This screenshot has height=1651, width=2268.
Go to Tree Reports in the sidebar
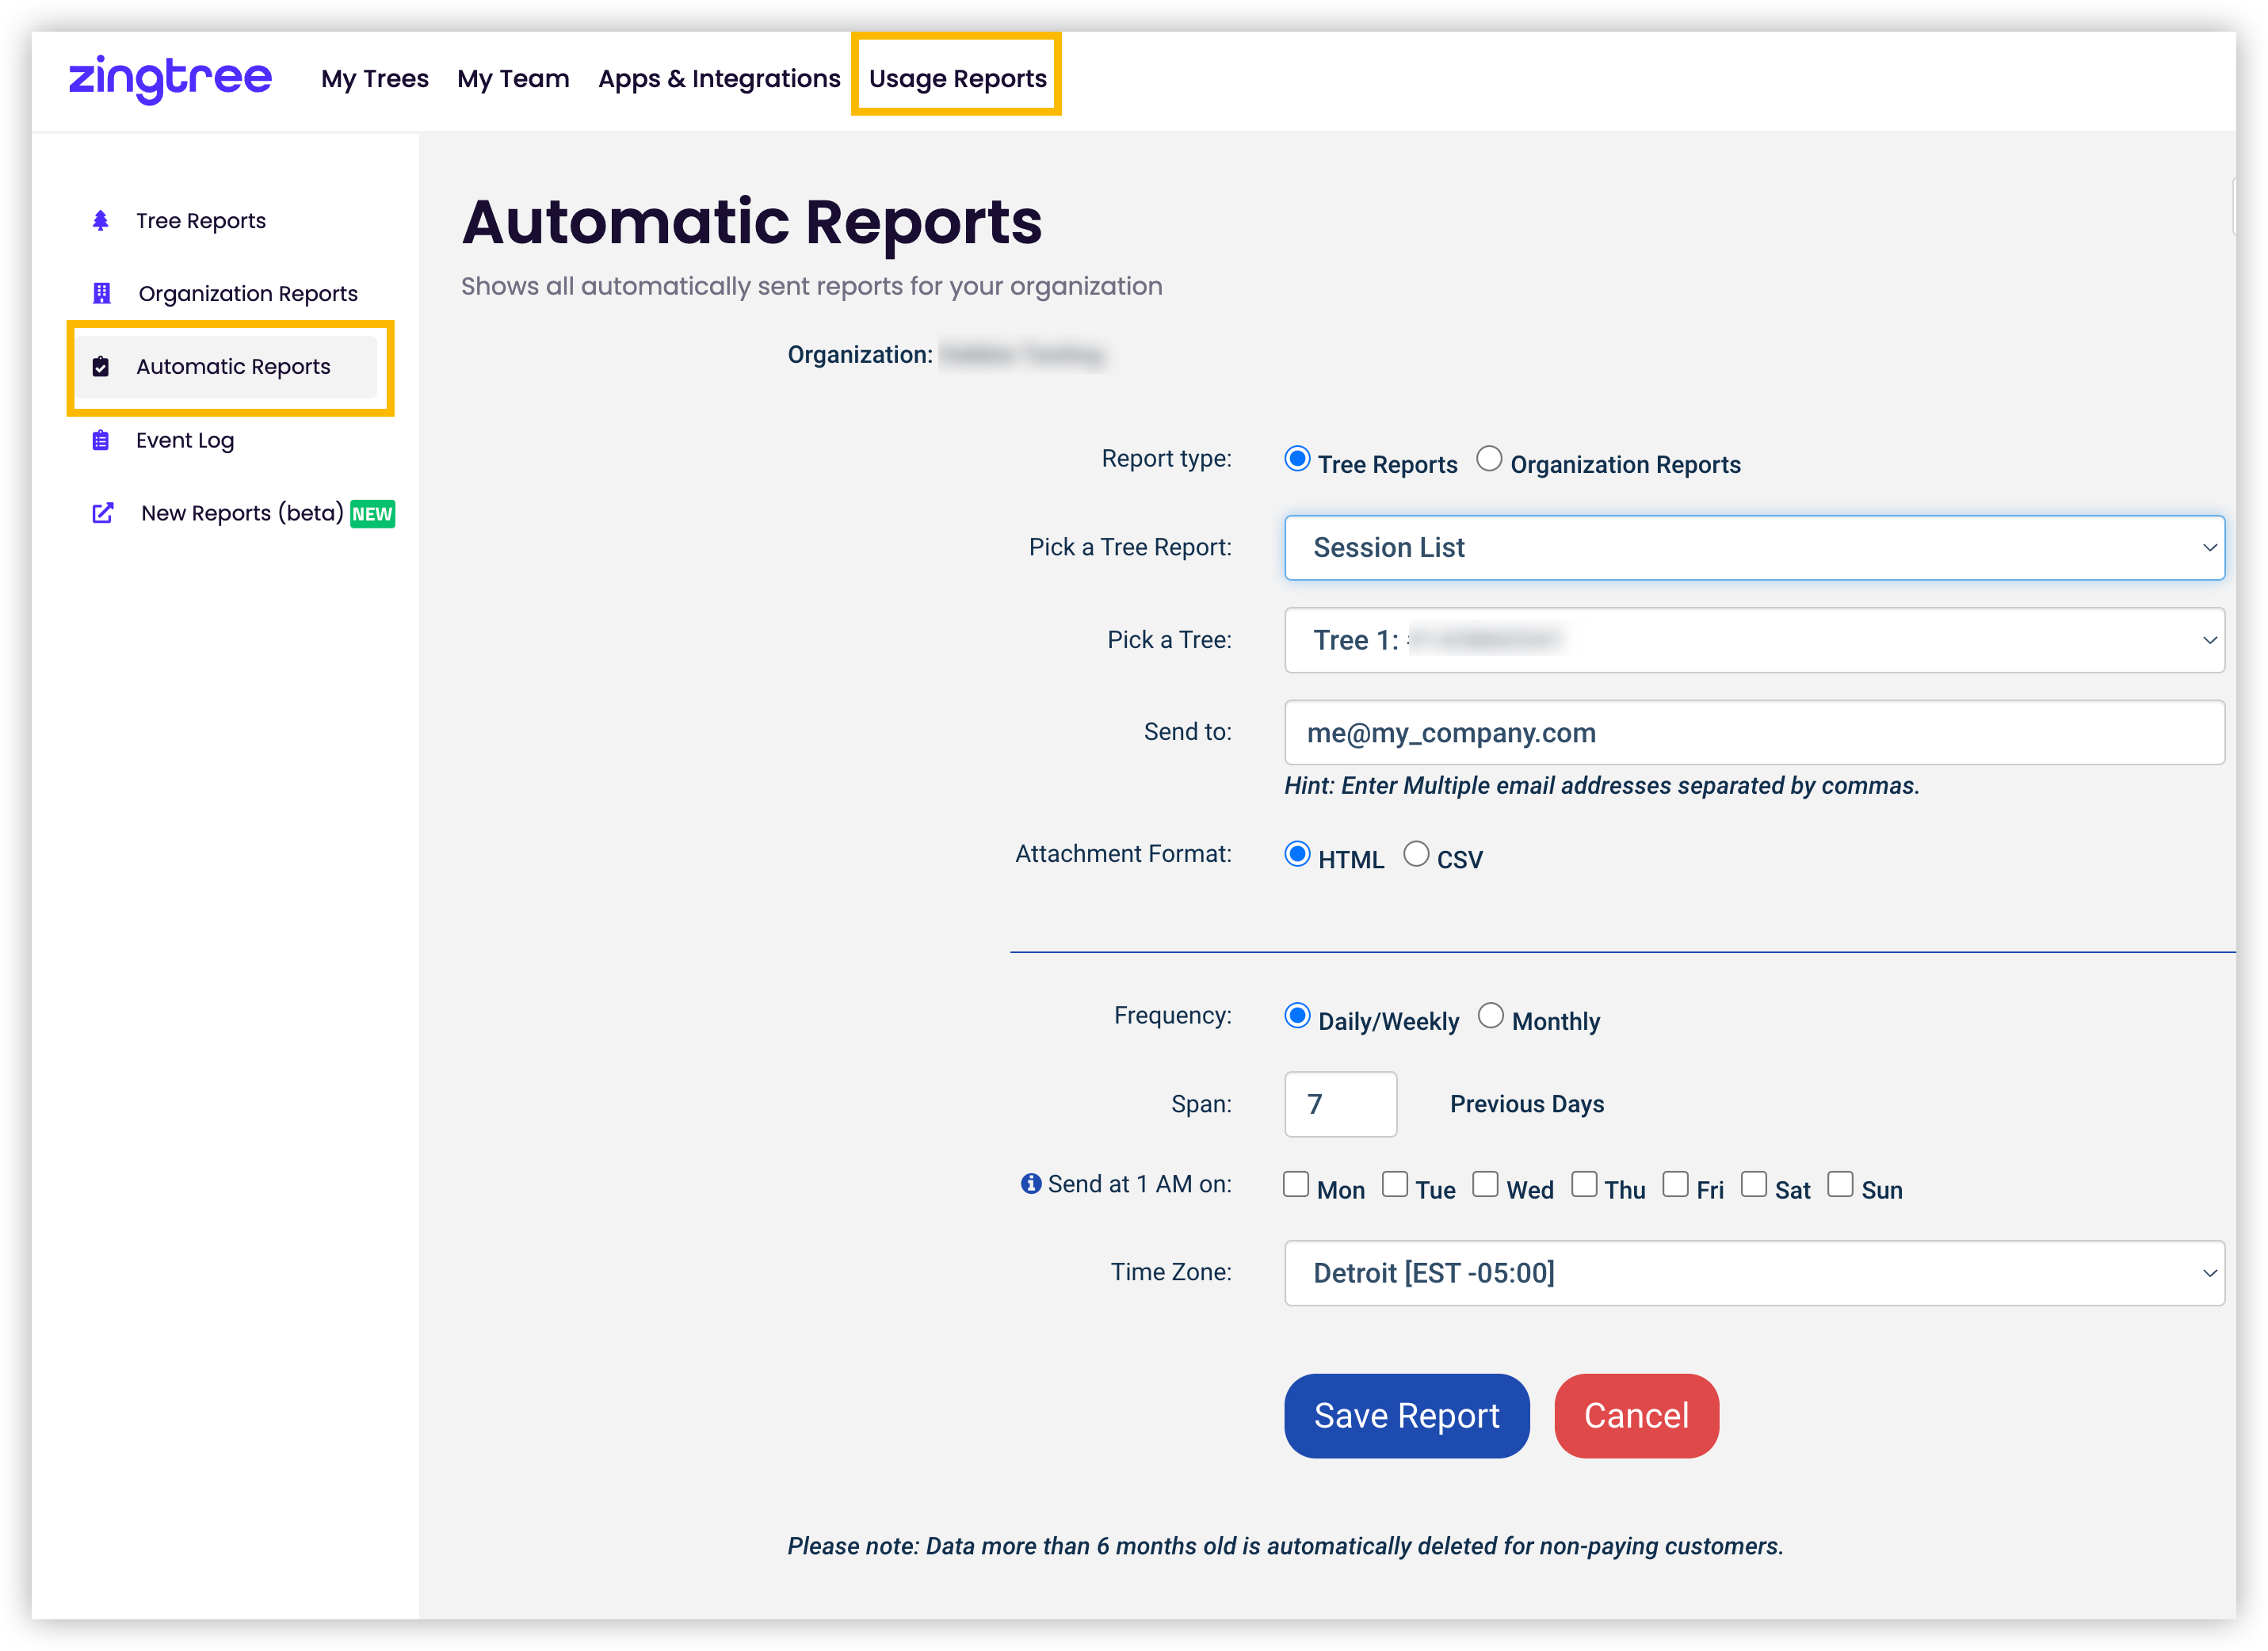click(x=201, y=221)
